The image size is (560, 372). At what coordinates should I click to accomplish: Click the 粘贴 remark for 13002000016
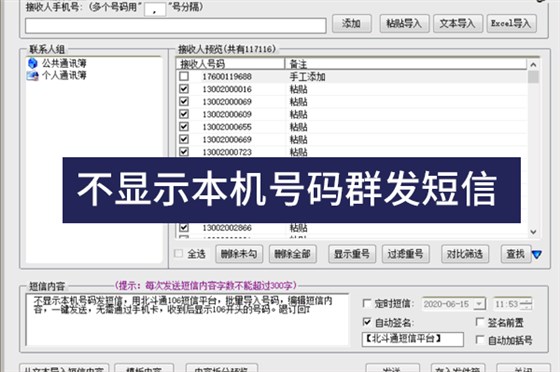pos(299,89)
